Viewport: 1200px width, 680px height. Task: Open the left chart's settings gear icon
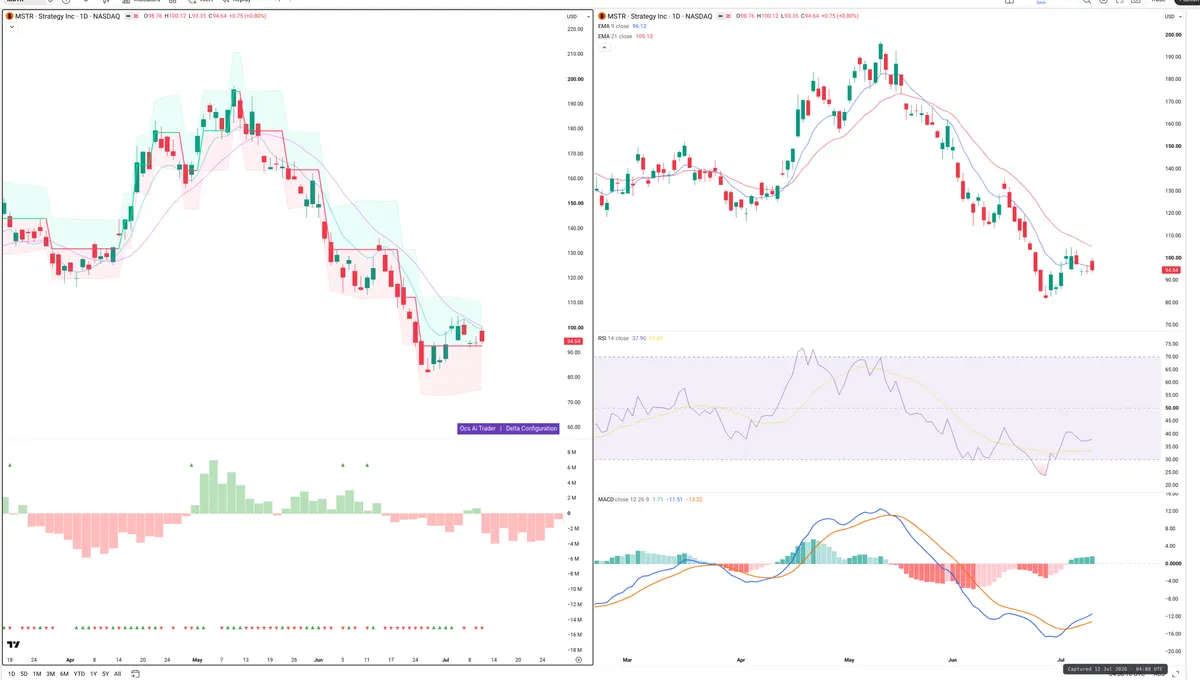coord(579,660)
